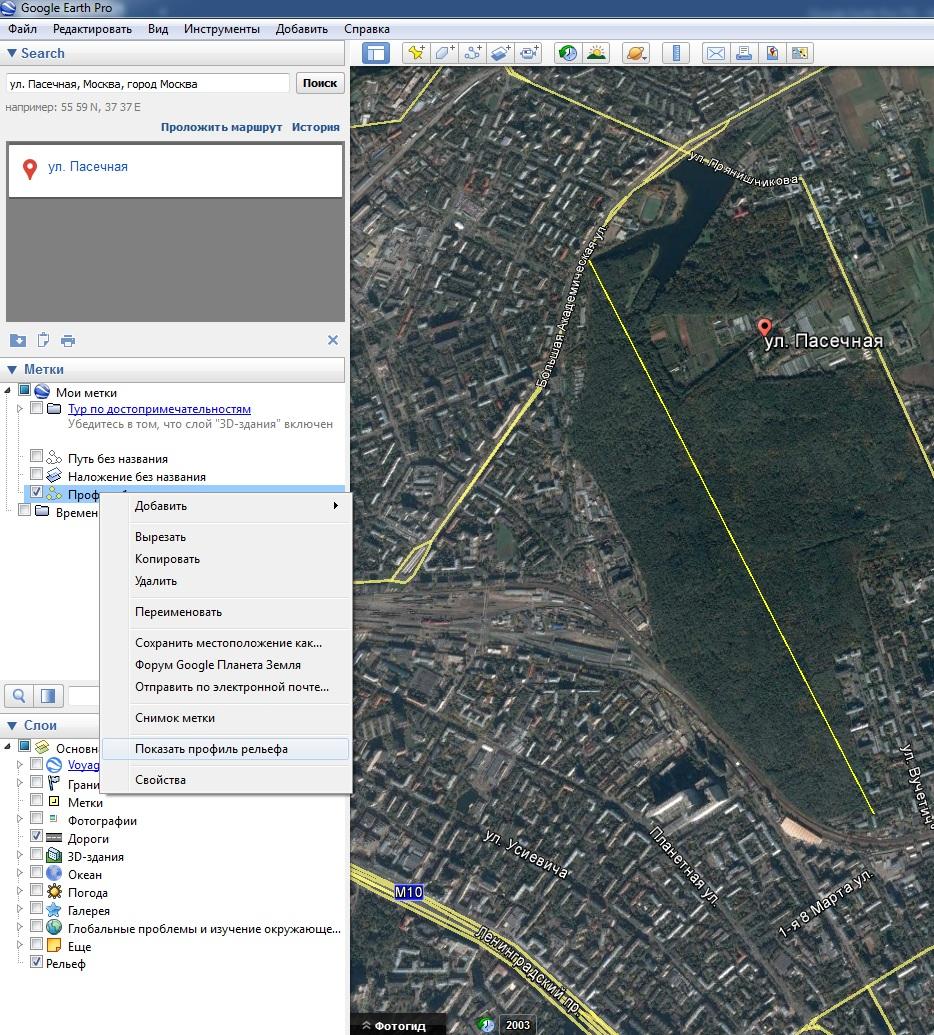Select the Ruler measuring tool
Viewport: 934px width, 1035px height.
coord(677,54)
